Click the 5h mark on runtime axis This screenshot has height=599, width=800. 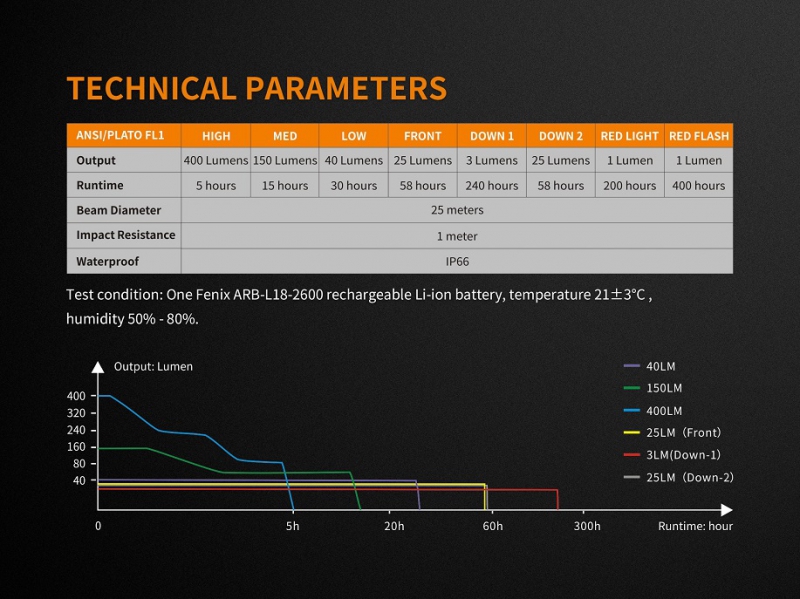293,526
